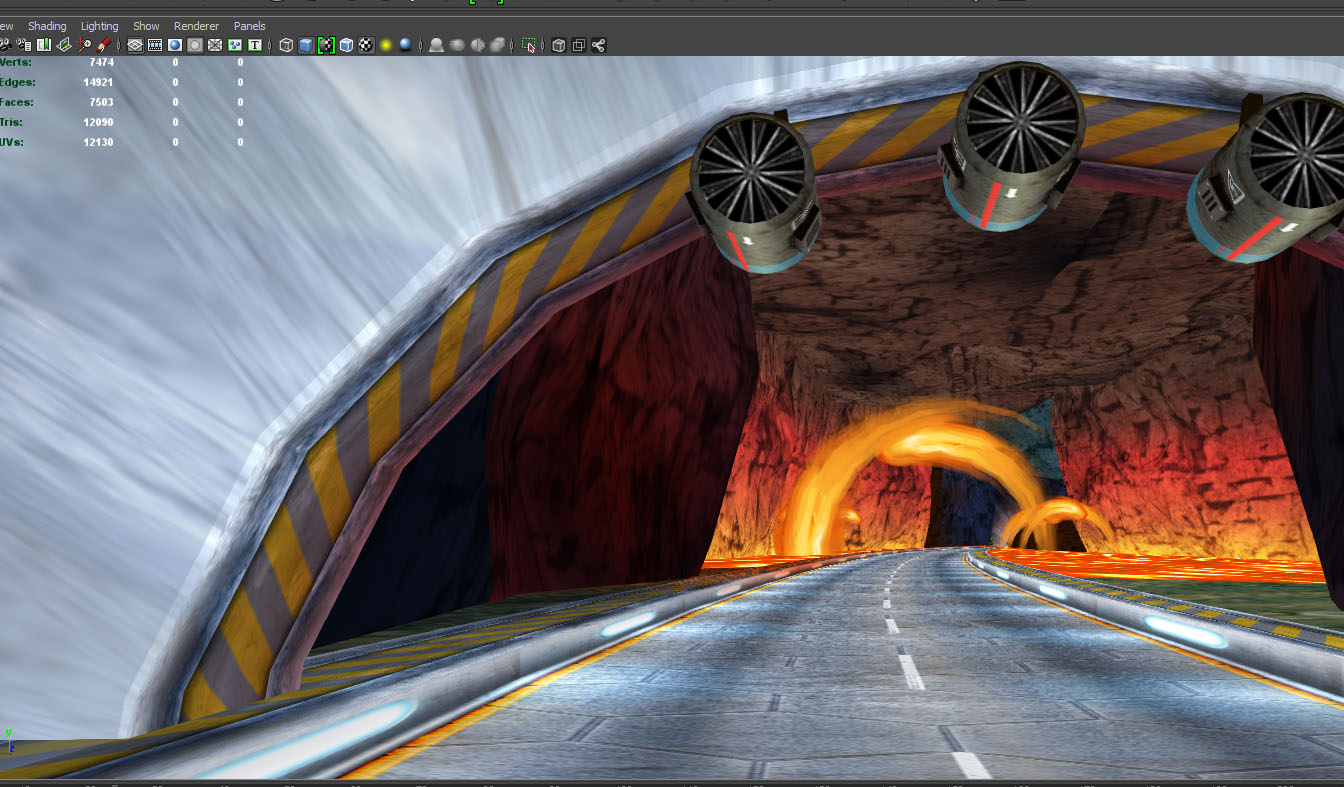Toggle Safe Title overlay T icon
The image size is (1344, 787).
click(255, 45)
